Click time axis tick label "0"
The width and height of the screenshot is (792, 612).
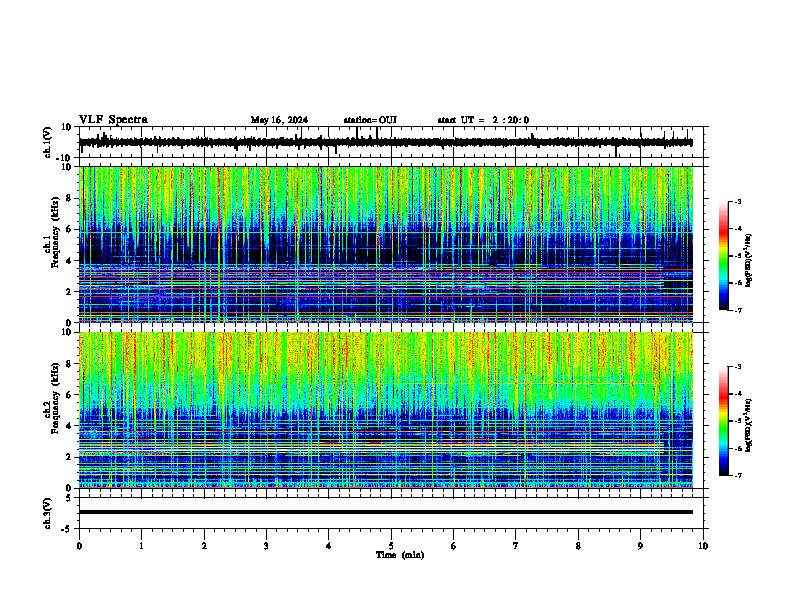pyautogui.click(x=79, y=546)
